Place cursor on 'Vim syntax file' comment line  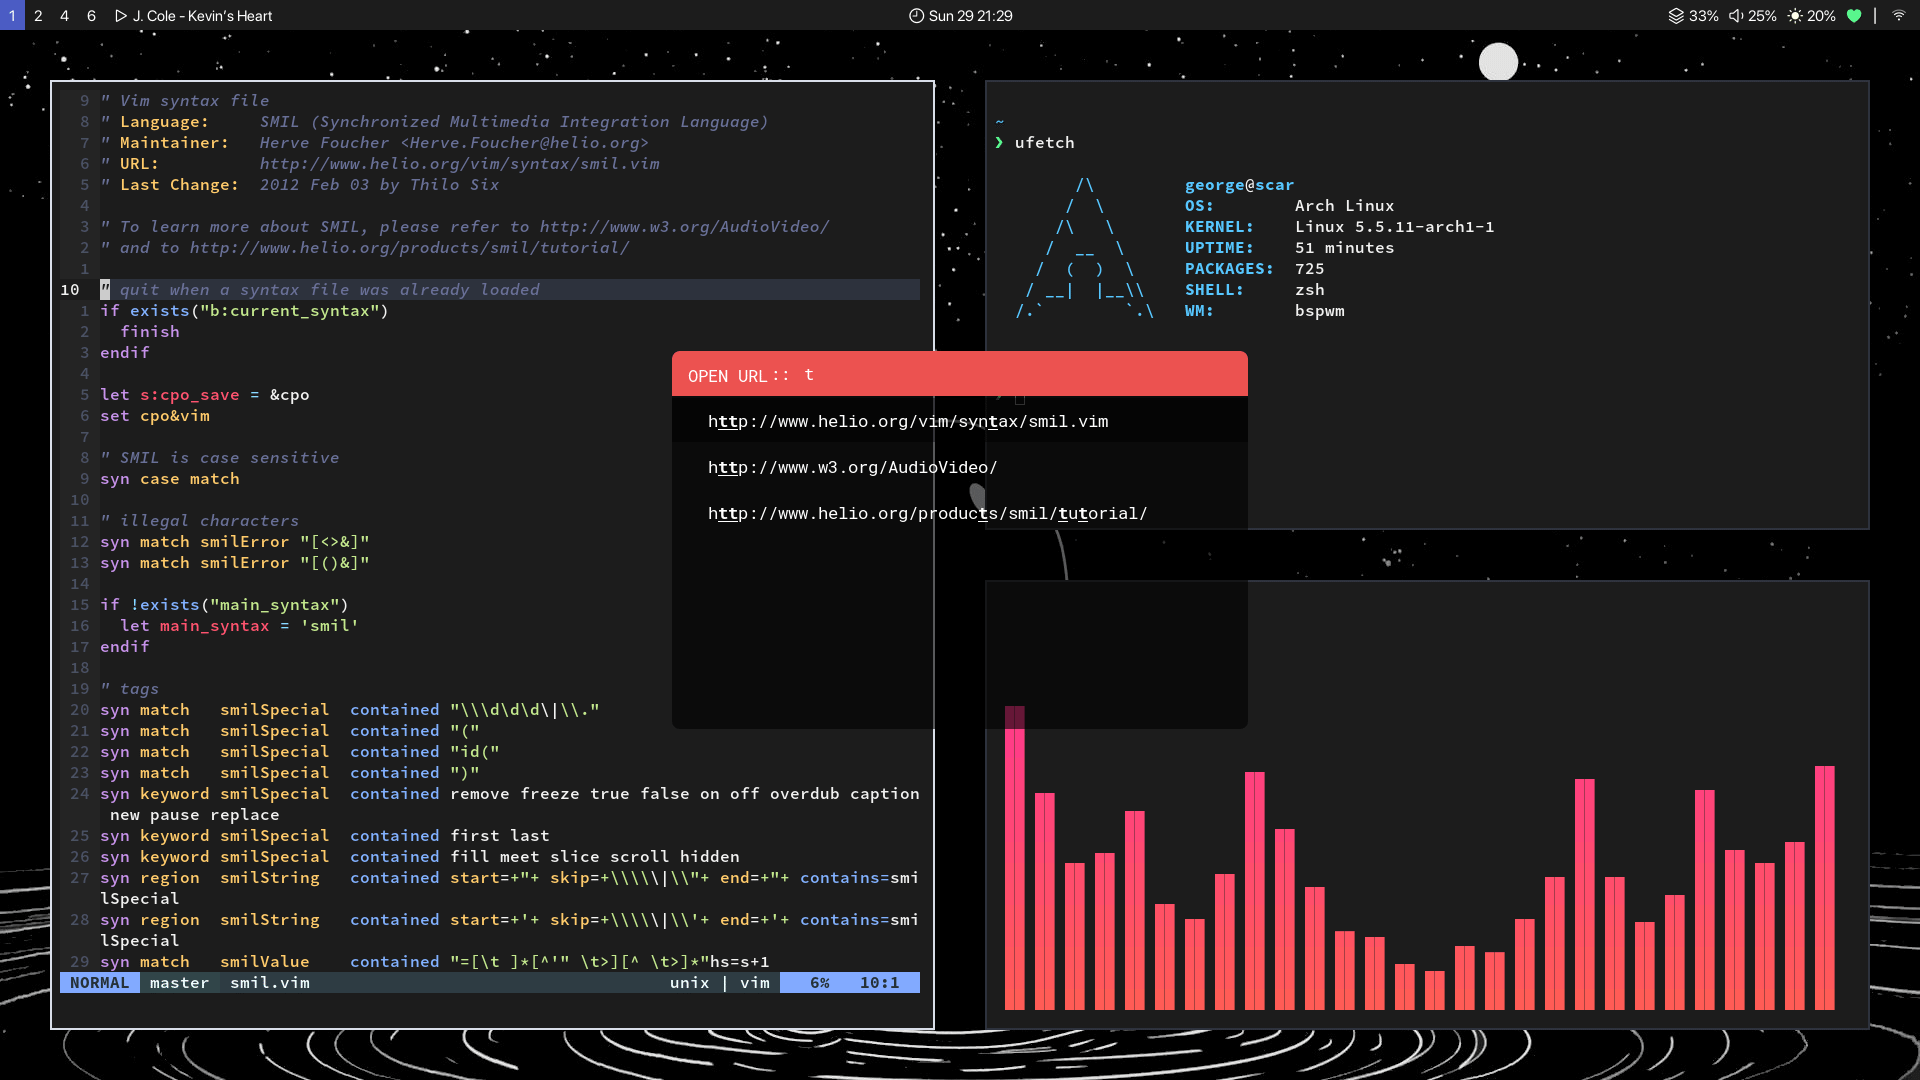pyautogui.click(x=185, y=101)
